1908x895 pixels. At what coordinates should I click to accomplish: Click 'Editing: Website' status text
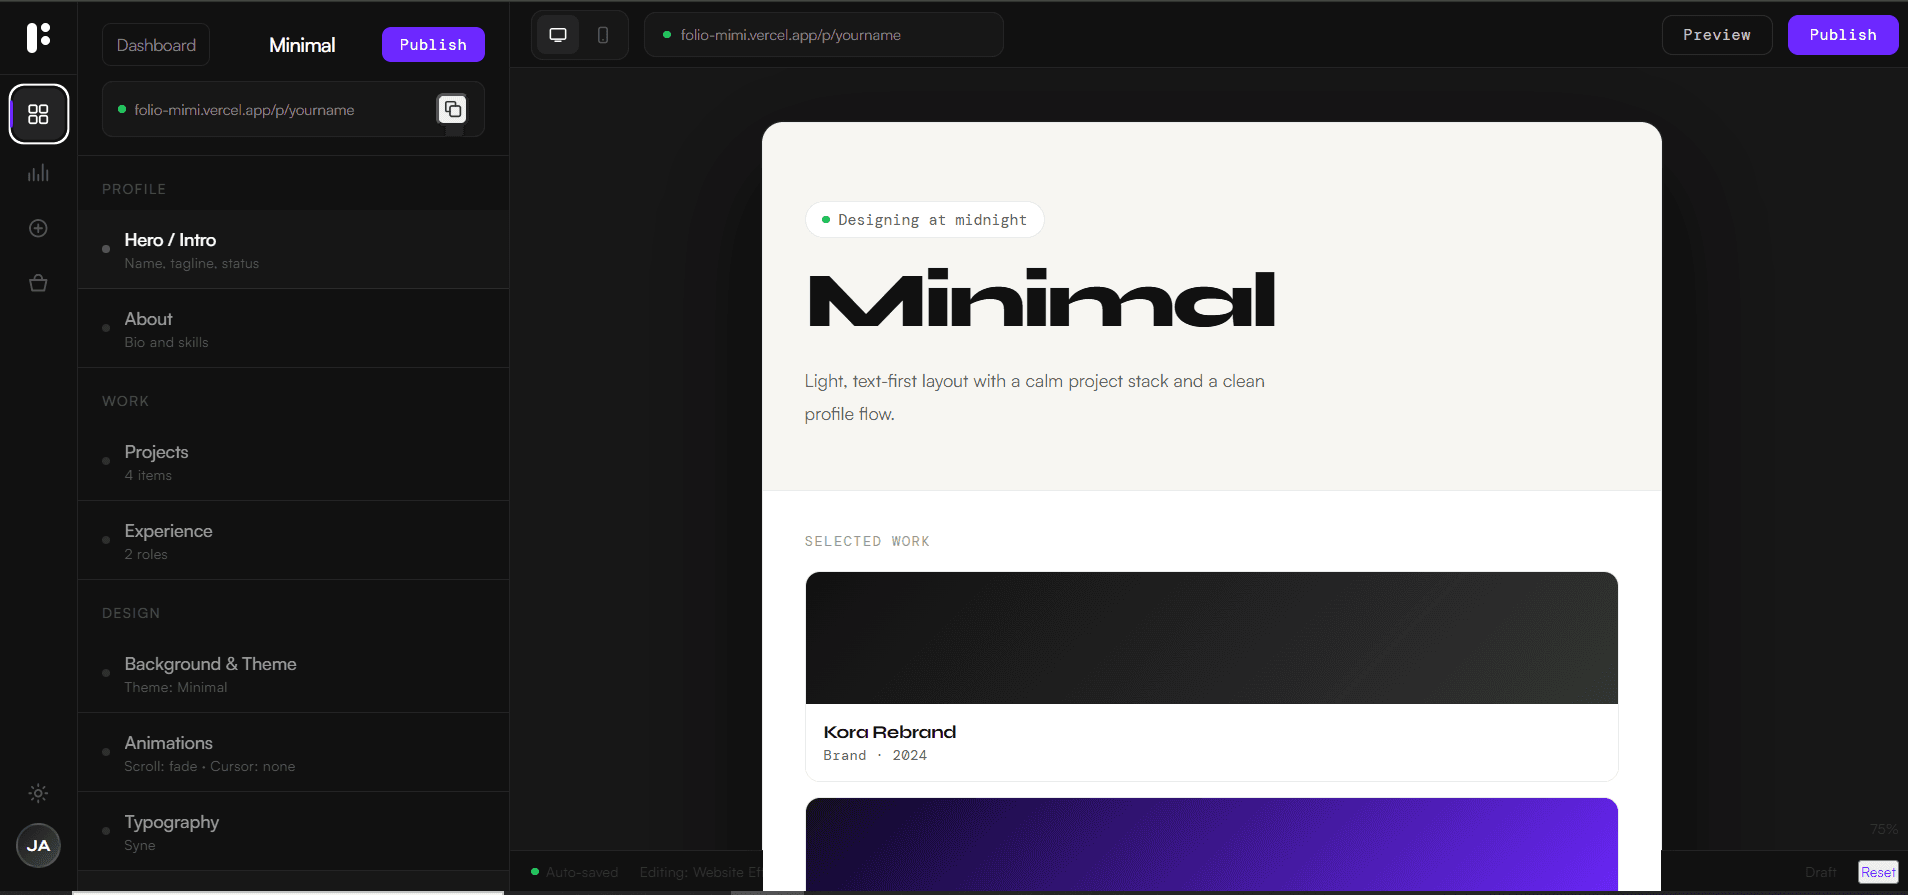coord(700,872)
